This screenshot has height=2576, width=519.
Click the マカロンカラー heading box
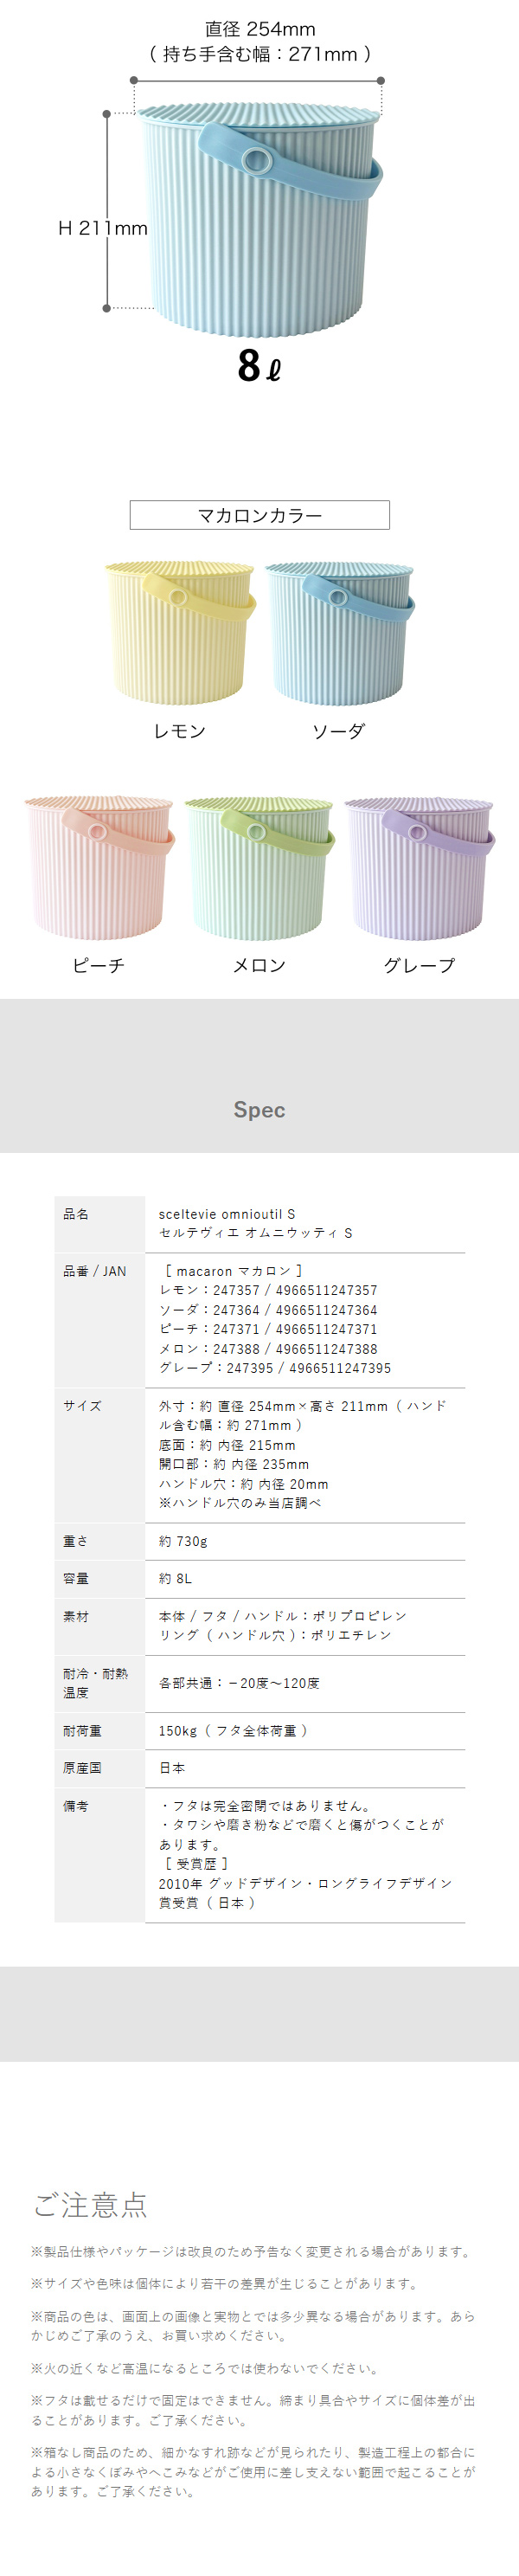(259, 515)
